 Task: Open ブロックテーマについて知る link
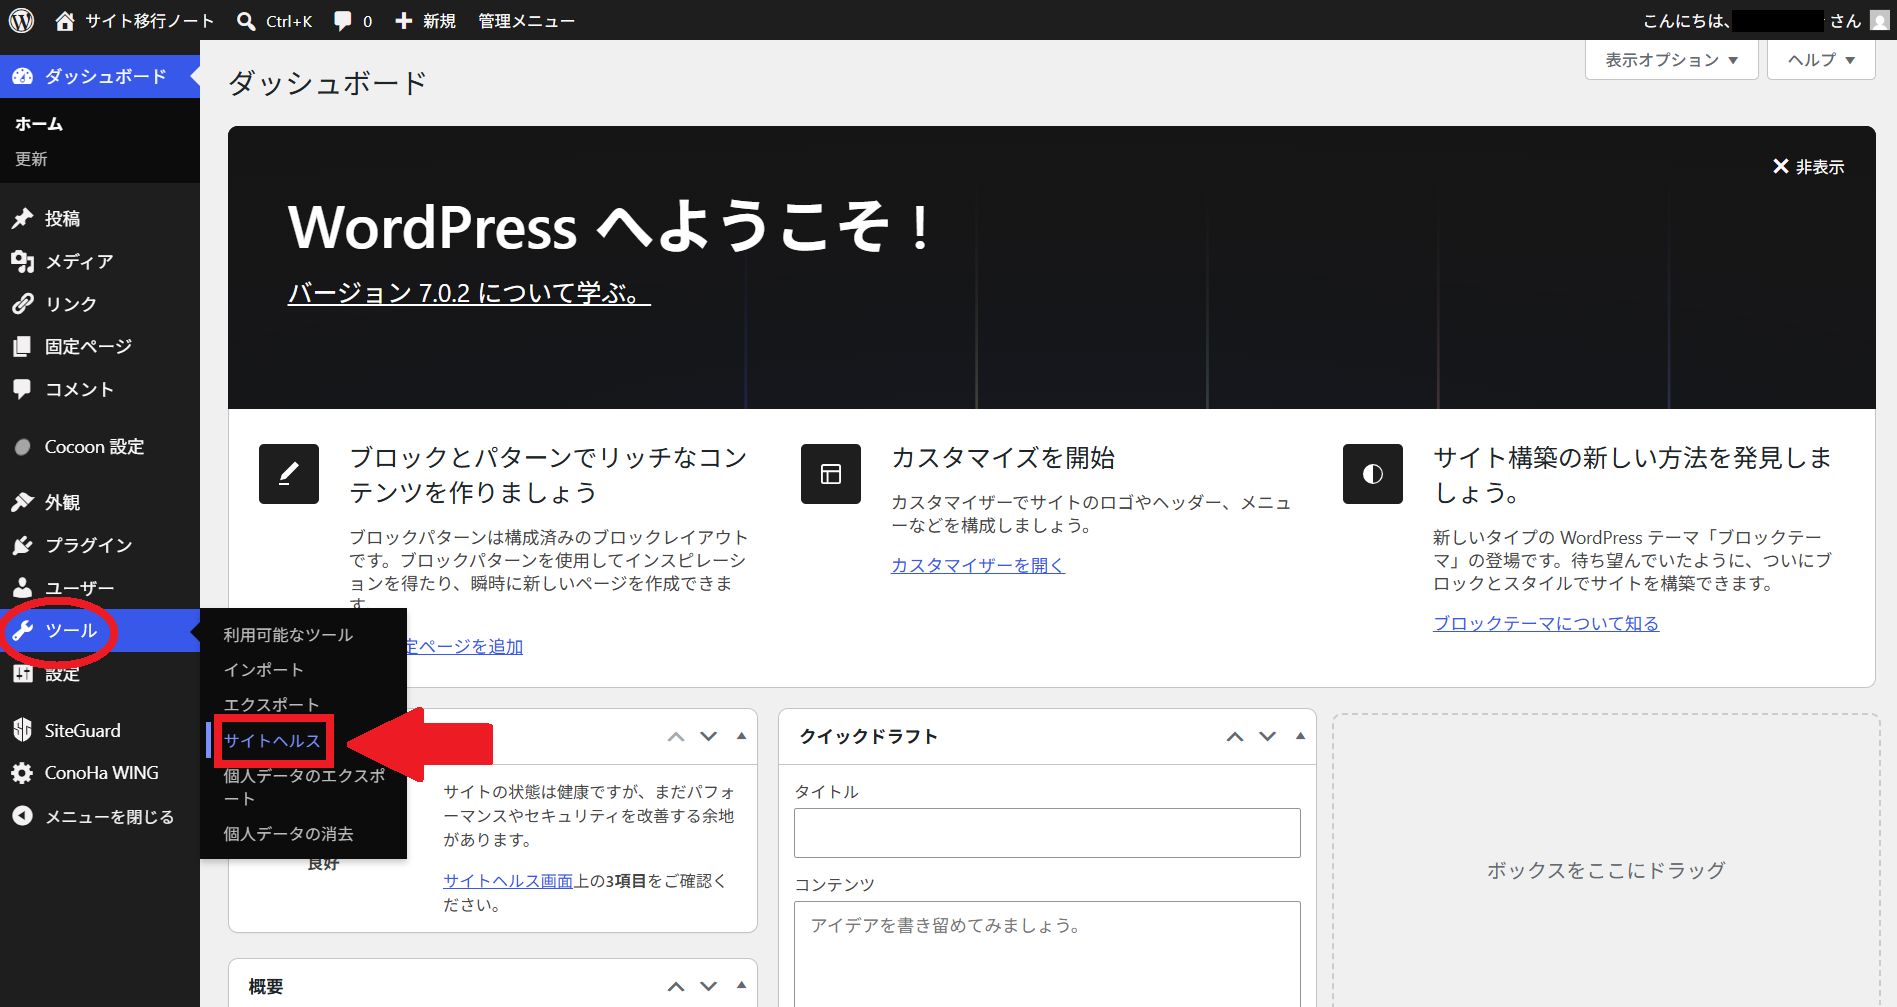click(x=1546, y=623)
